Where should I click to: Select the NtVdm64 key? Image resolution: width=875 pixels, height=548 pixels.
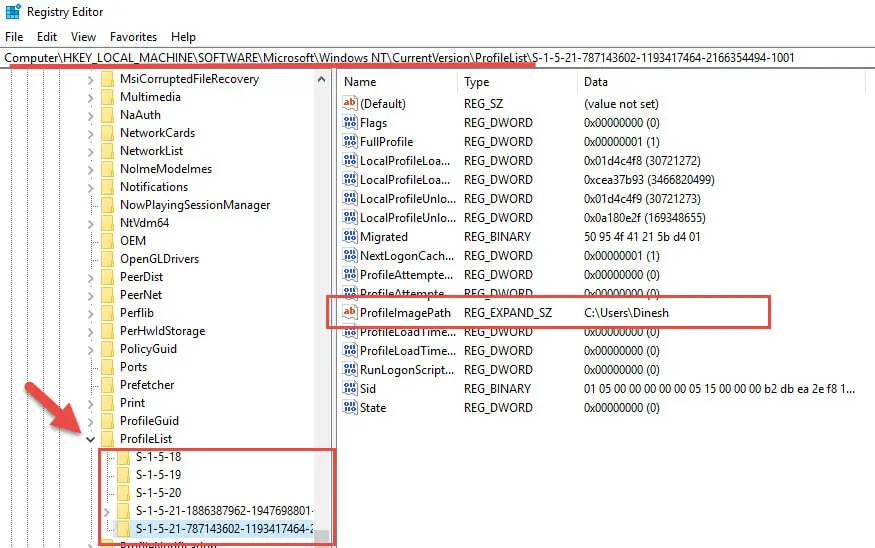pyautogui.click(x=144, y=223)
